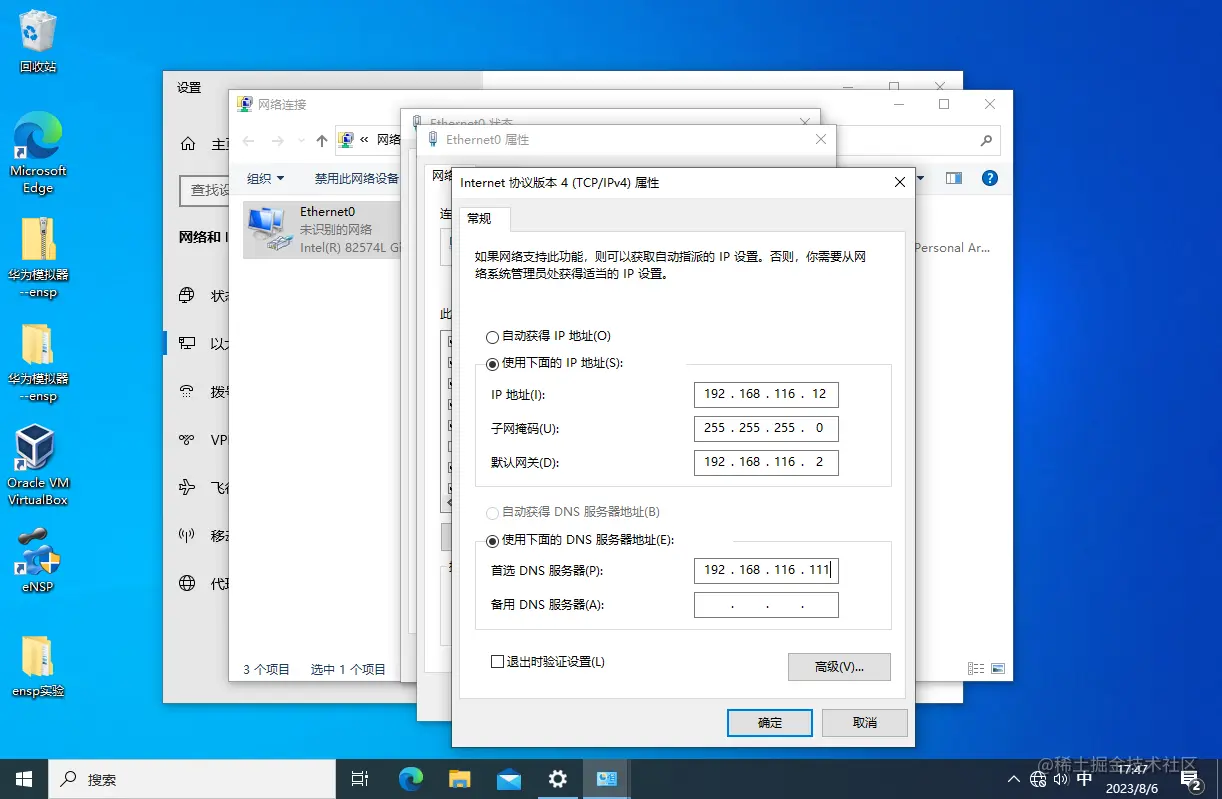Toggle the preview pane in Network Connections
Viewport: 1222px width, 799px height.
[954, 178]
